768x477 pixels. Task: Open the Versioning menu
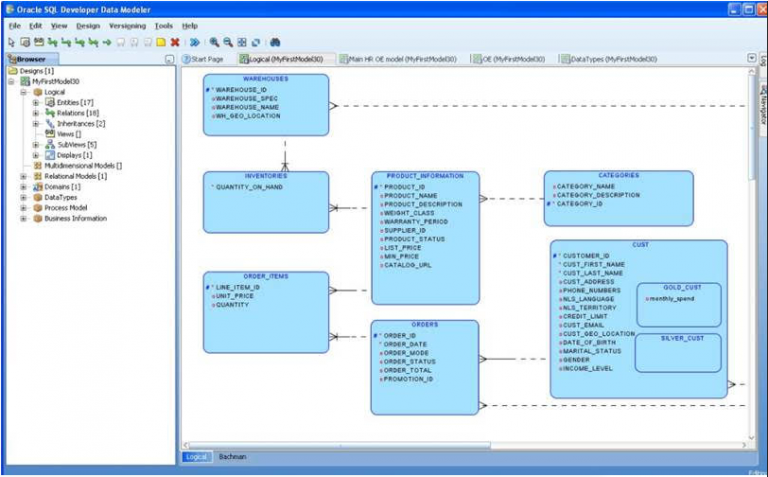point(126,25)
